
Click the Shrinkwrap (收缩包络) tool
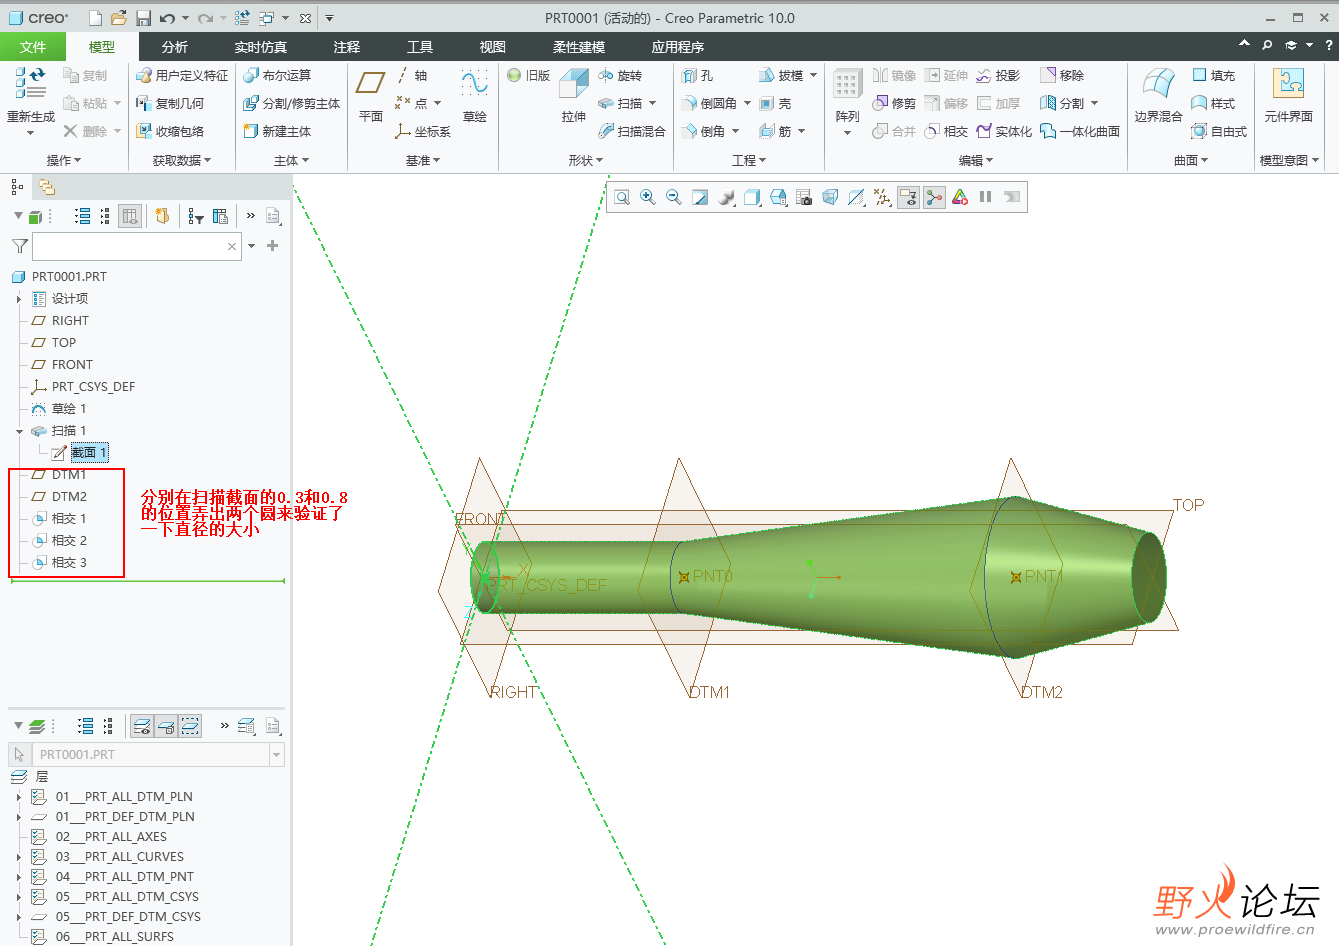click(170, 131)
